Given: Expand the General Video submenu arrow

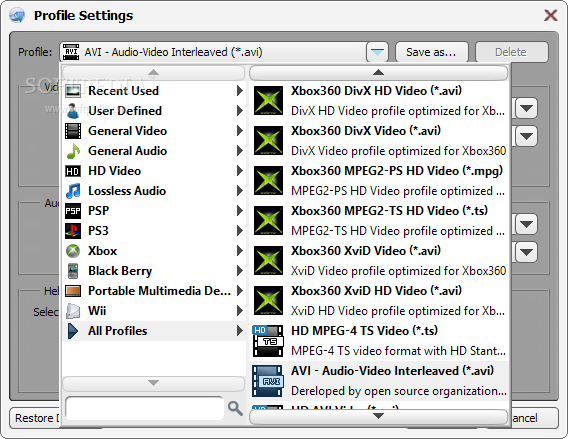Looking at the screenshot, I should 239,130.
